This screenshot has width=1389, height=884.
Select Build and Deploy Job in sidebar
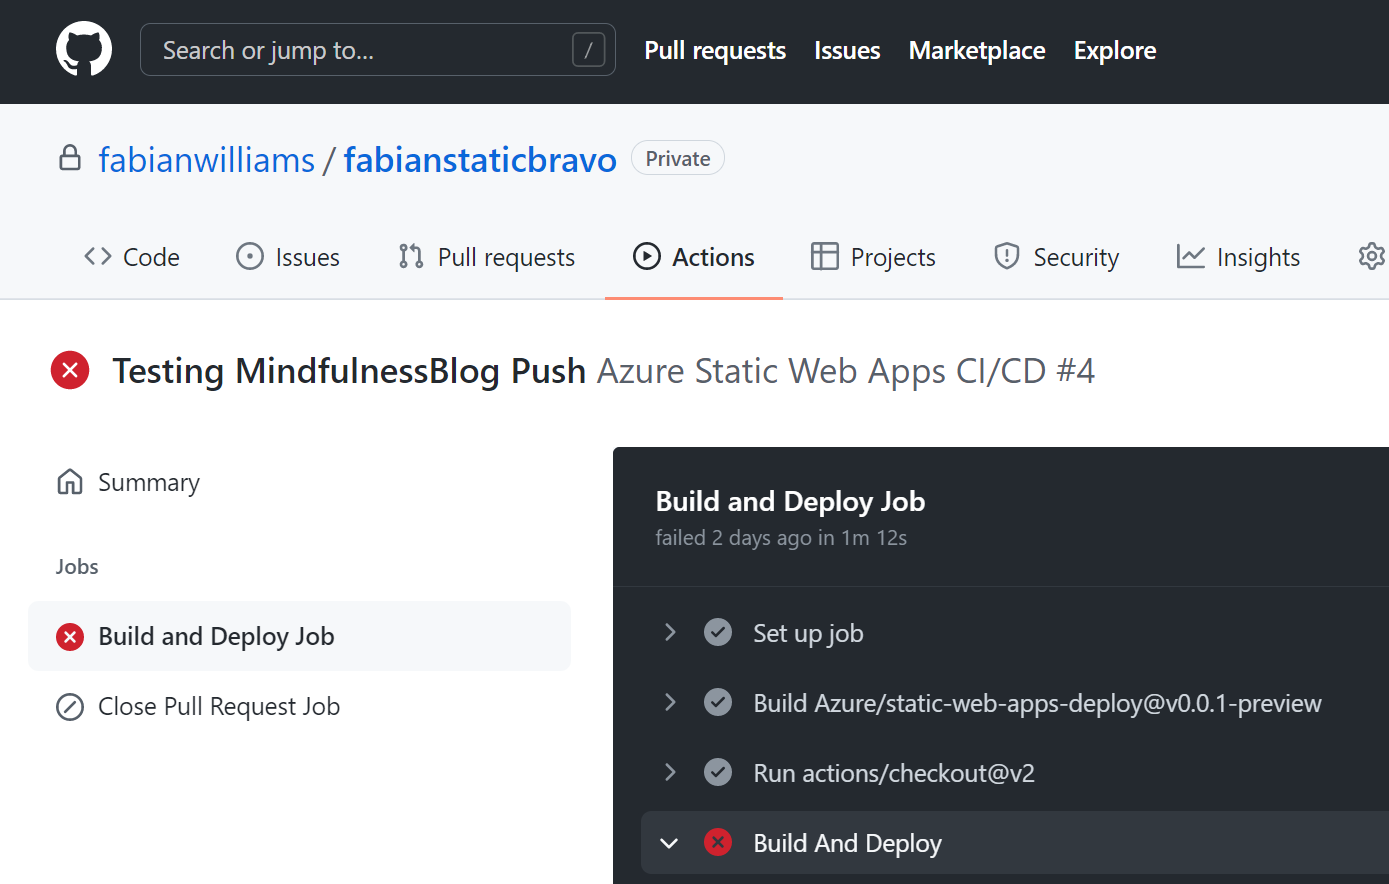(x=299, y=636)
